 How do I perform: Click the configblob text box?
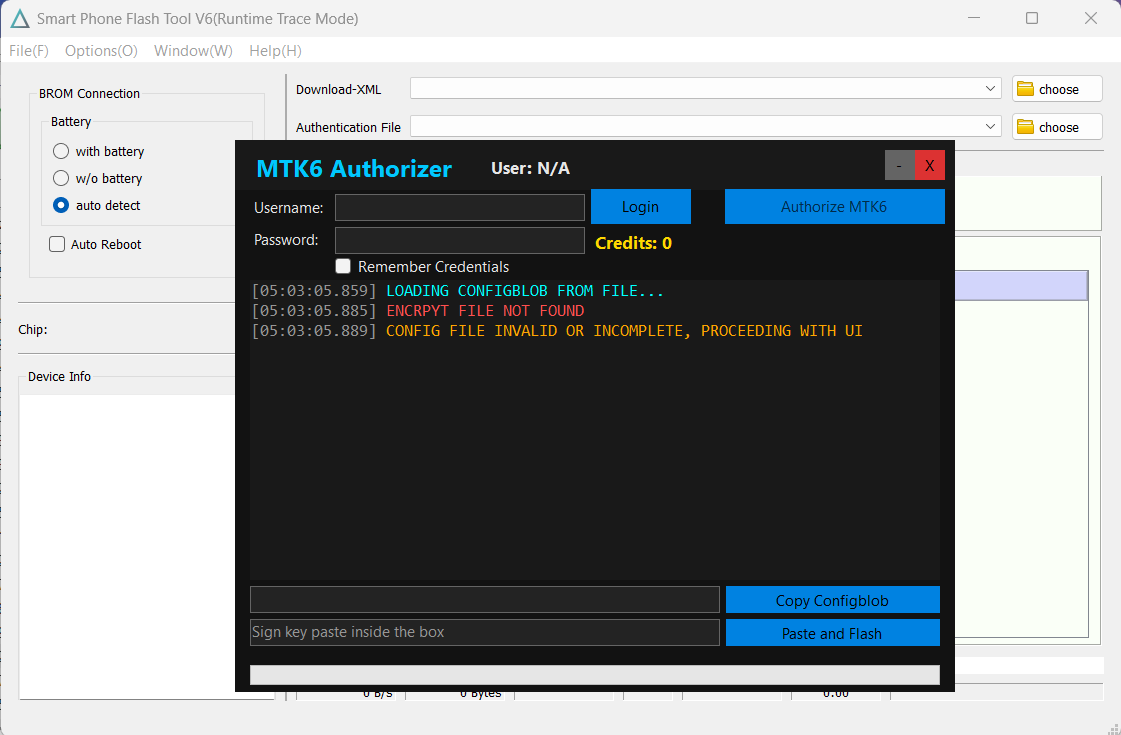tap(485, 599)
